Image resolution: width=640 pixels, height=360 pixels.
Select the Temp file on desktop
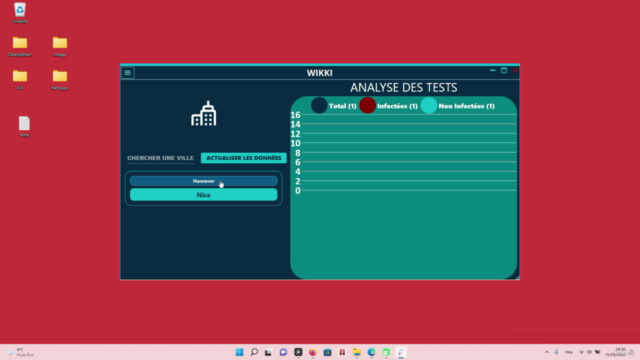click(x=24, y=127)
